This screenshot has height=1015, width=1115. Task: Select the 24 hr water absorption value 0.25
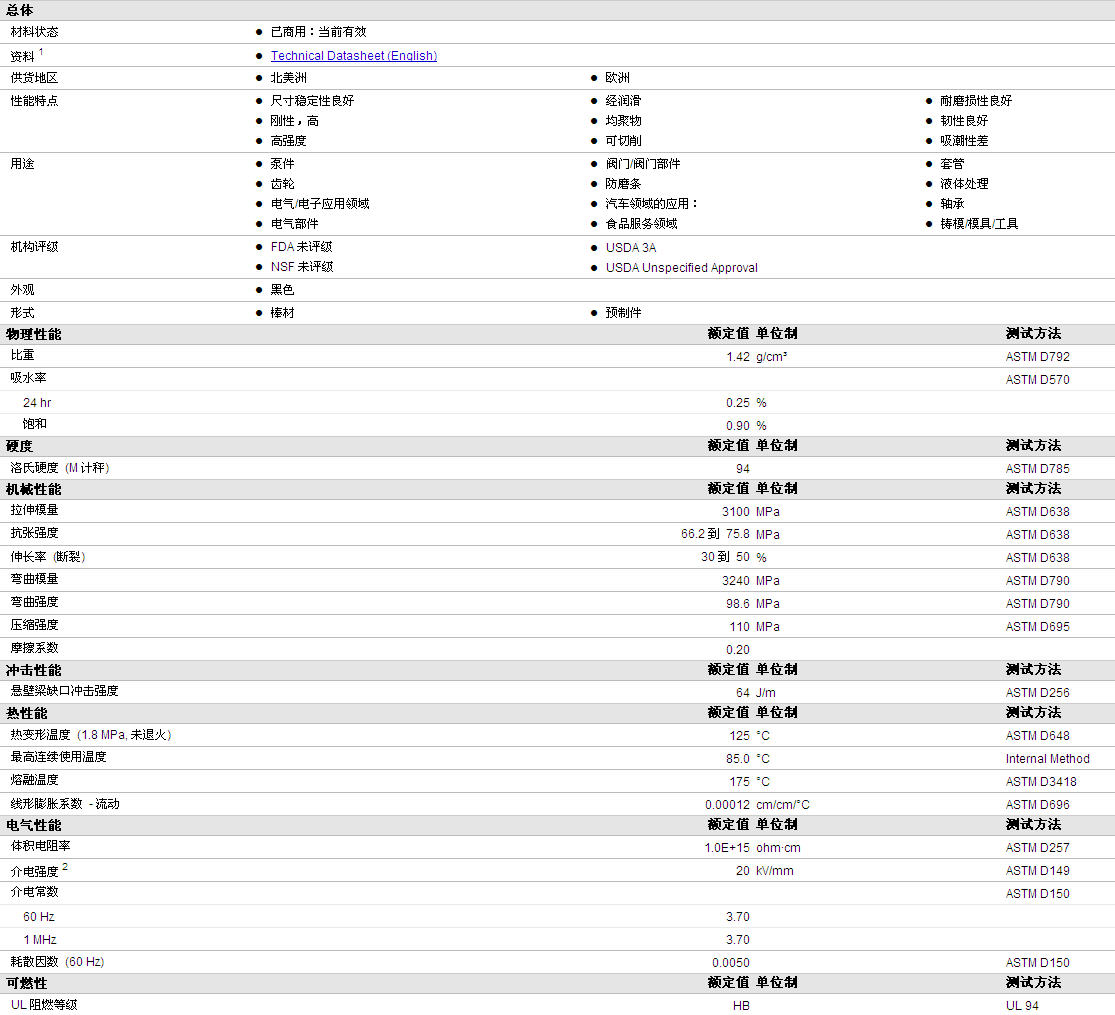coord(737,403)
